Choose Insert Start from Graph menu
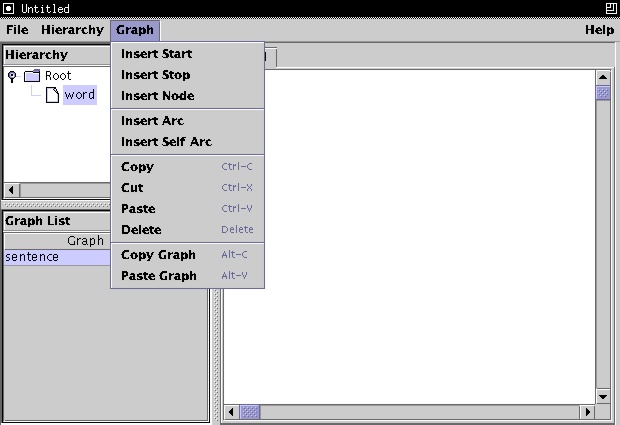Screen dimensions: 620x425 pos(187,54)
